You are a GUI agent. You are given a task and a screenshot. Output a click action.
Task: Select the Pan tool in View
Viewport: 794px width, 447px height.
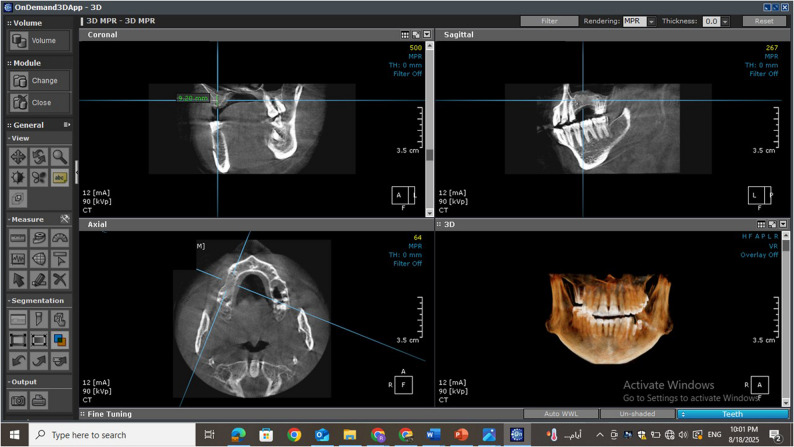tap(18, 157)
